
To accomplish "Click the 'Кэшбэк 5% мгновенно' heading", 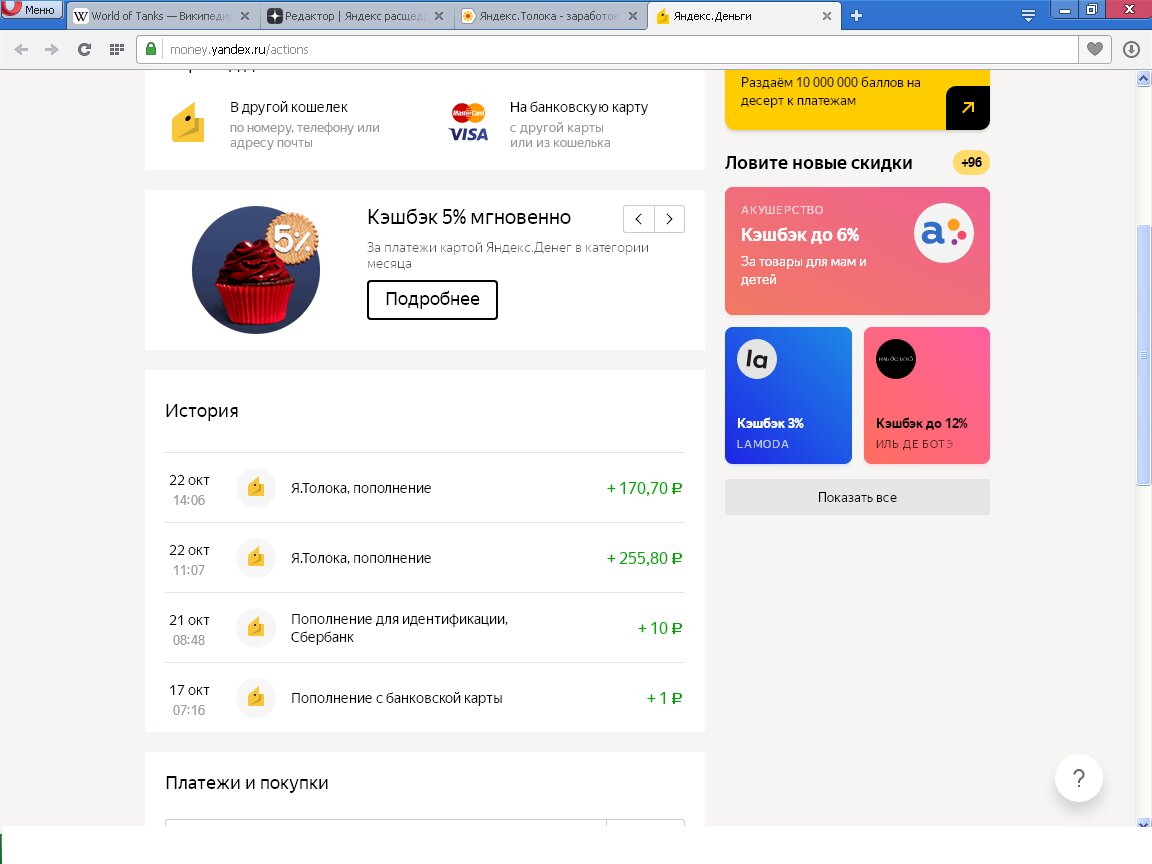I will pos(469,217).
